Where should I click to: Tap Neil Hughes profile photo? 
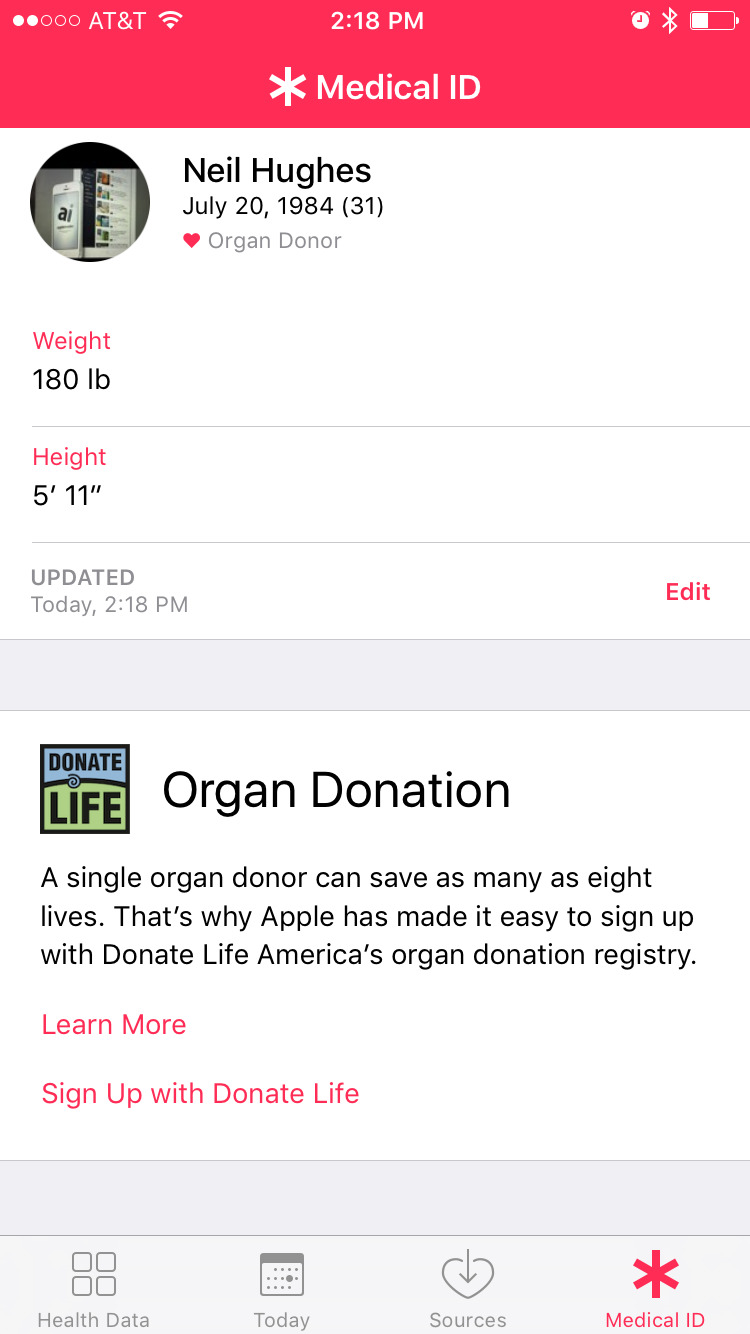(91, 202)
